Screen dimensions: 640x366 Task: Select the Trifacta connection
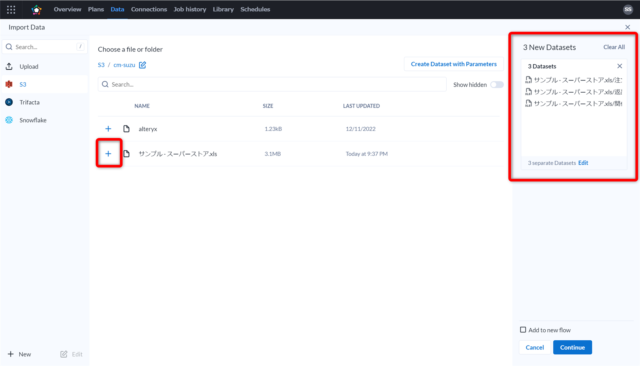44,102
